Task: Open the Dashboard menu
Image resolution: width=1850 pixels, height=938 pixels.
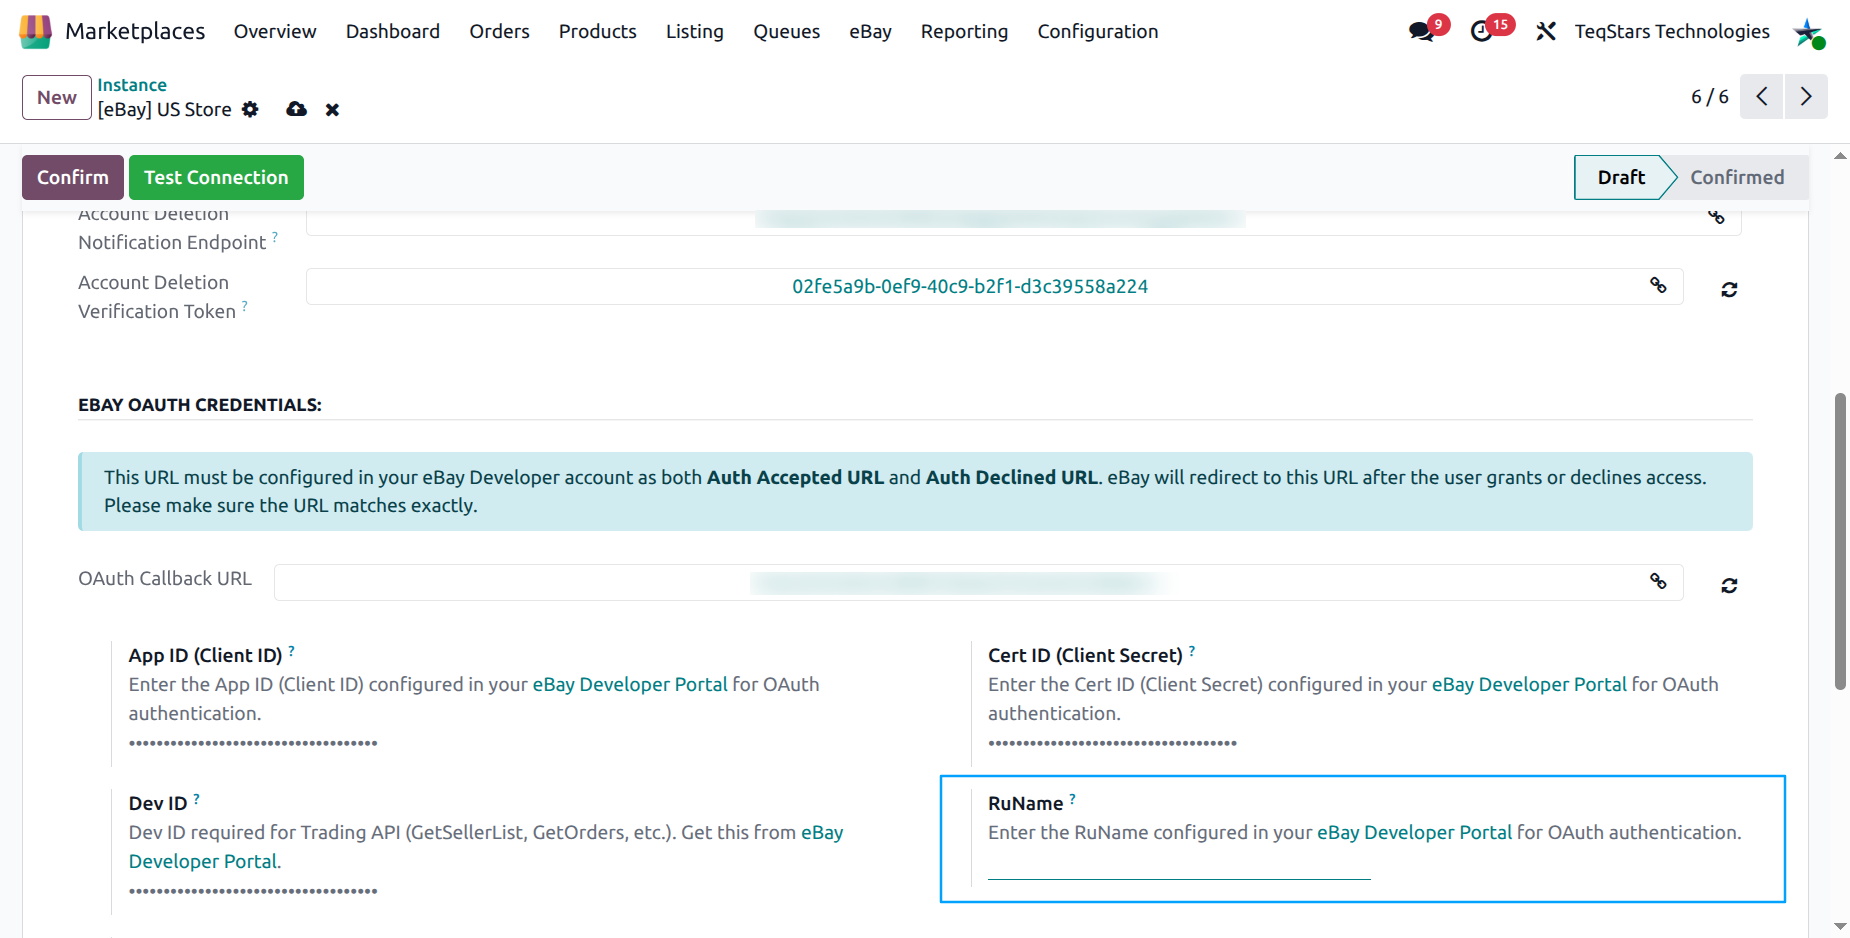Action: [393, 31]
